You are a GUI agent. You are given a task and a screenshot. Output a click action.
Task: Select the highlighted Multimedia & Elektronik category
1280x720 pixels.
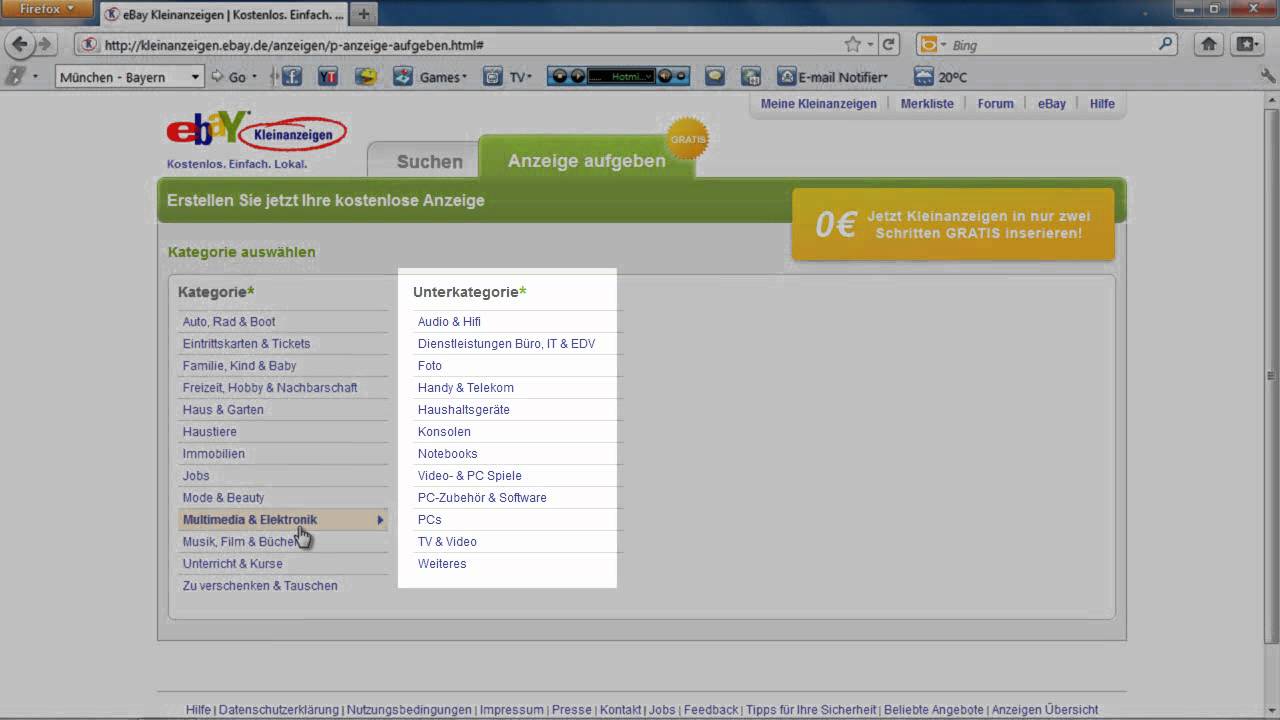(x=283, y=519)
